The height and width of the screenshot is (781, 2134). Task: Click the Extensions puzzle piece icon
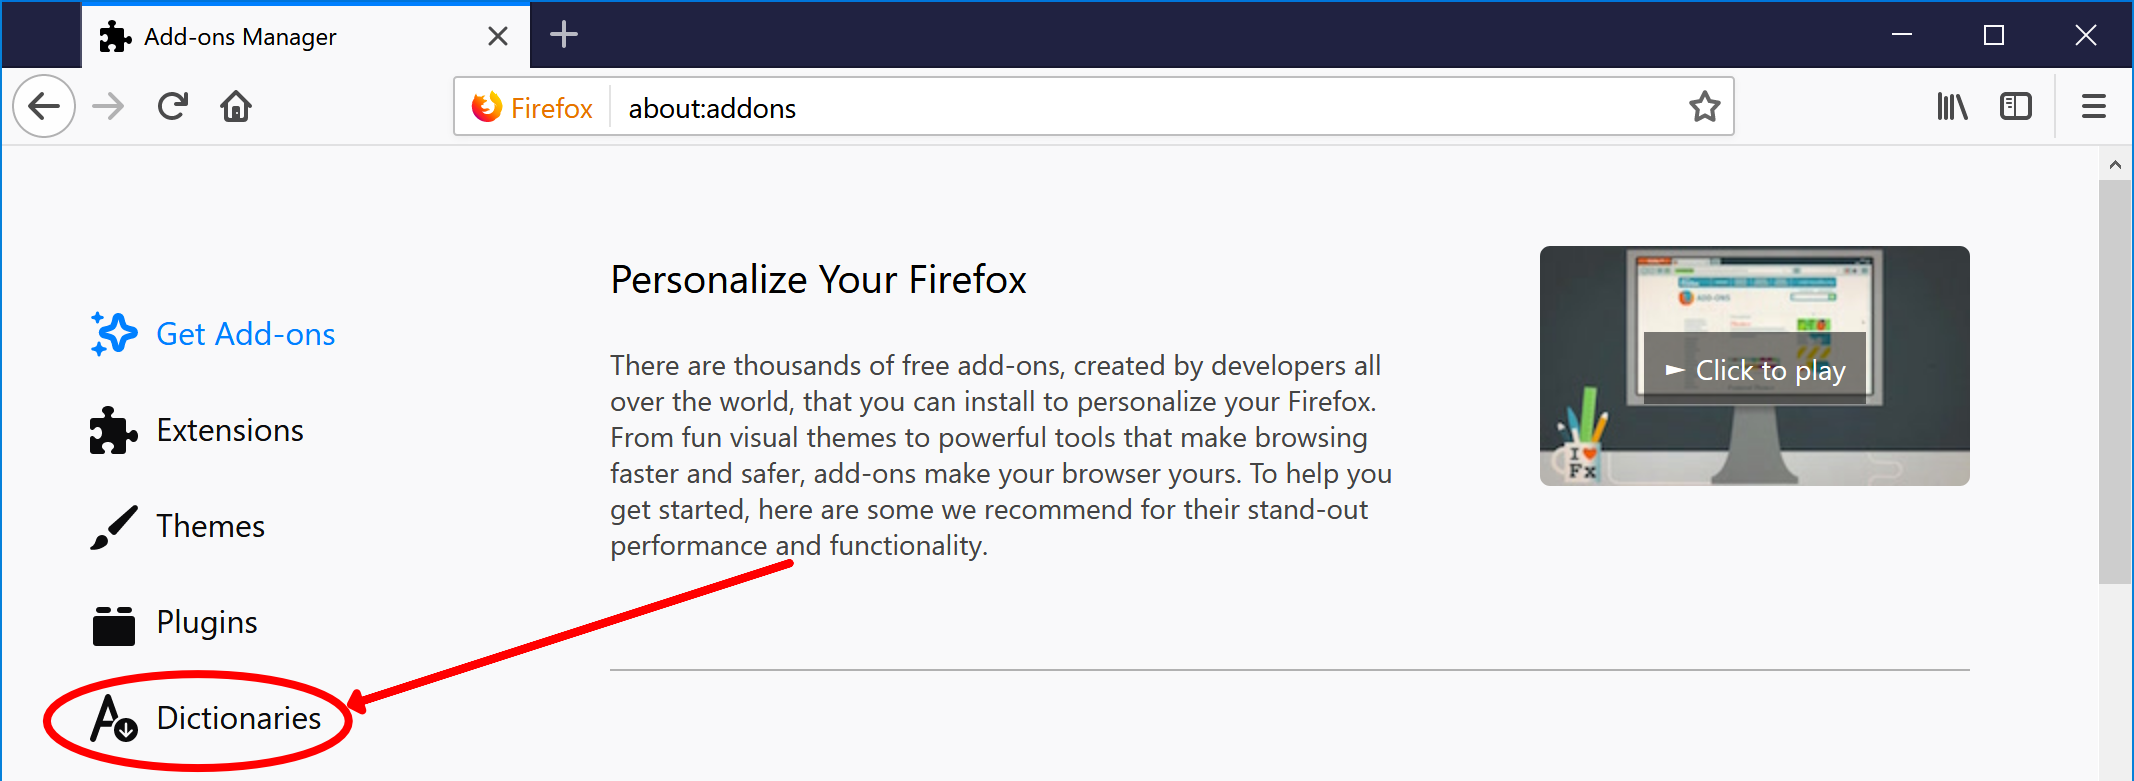(x=114, y=430)
